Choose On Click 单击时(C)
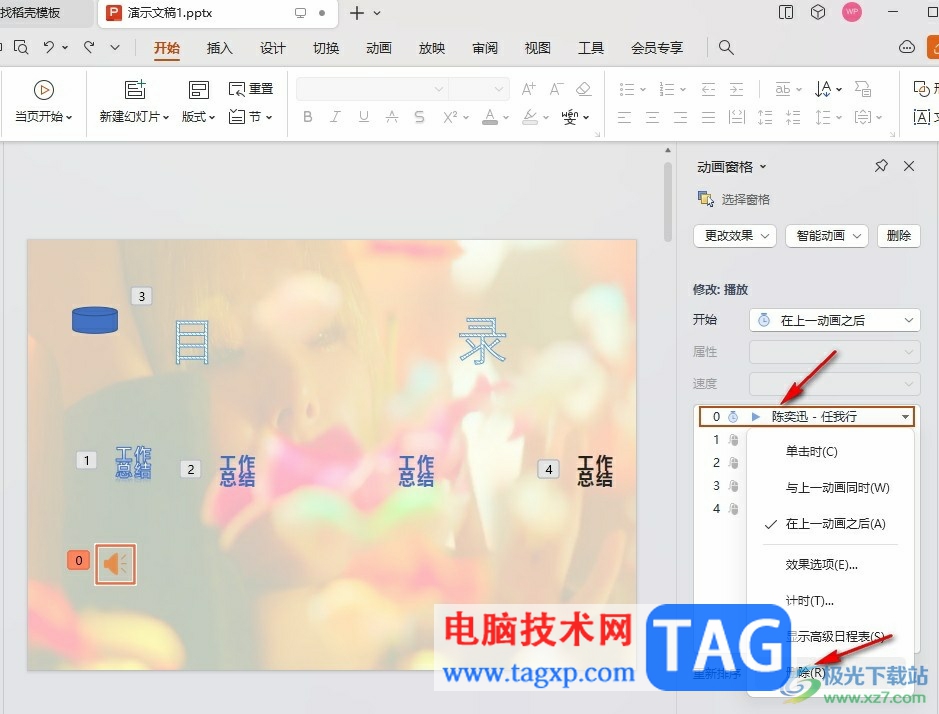This screenshot has width=939, height=714. tap(811, 452)
